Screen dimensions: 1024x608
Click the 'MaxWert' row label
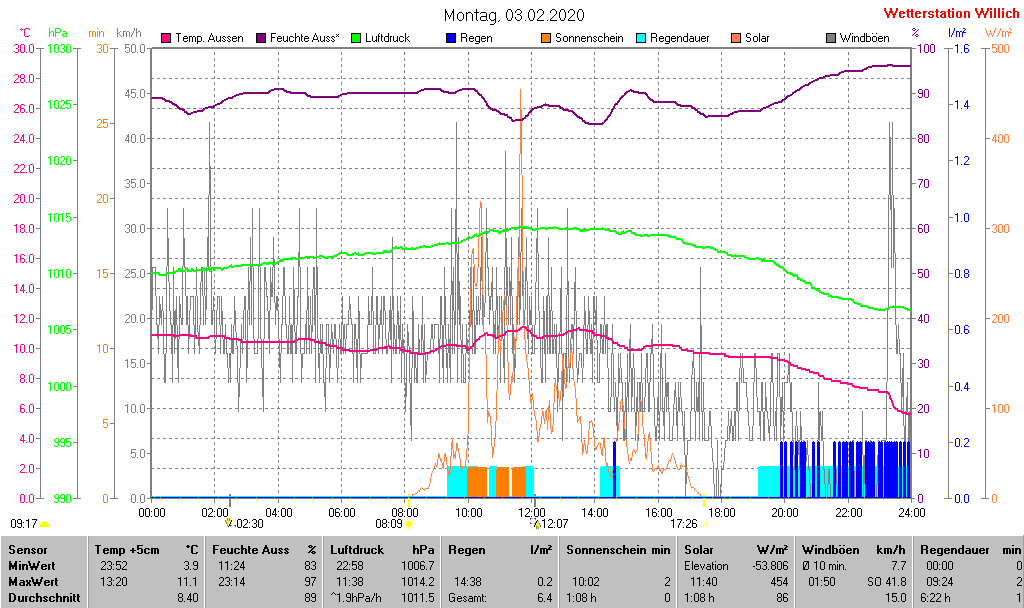pos(33,581)
